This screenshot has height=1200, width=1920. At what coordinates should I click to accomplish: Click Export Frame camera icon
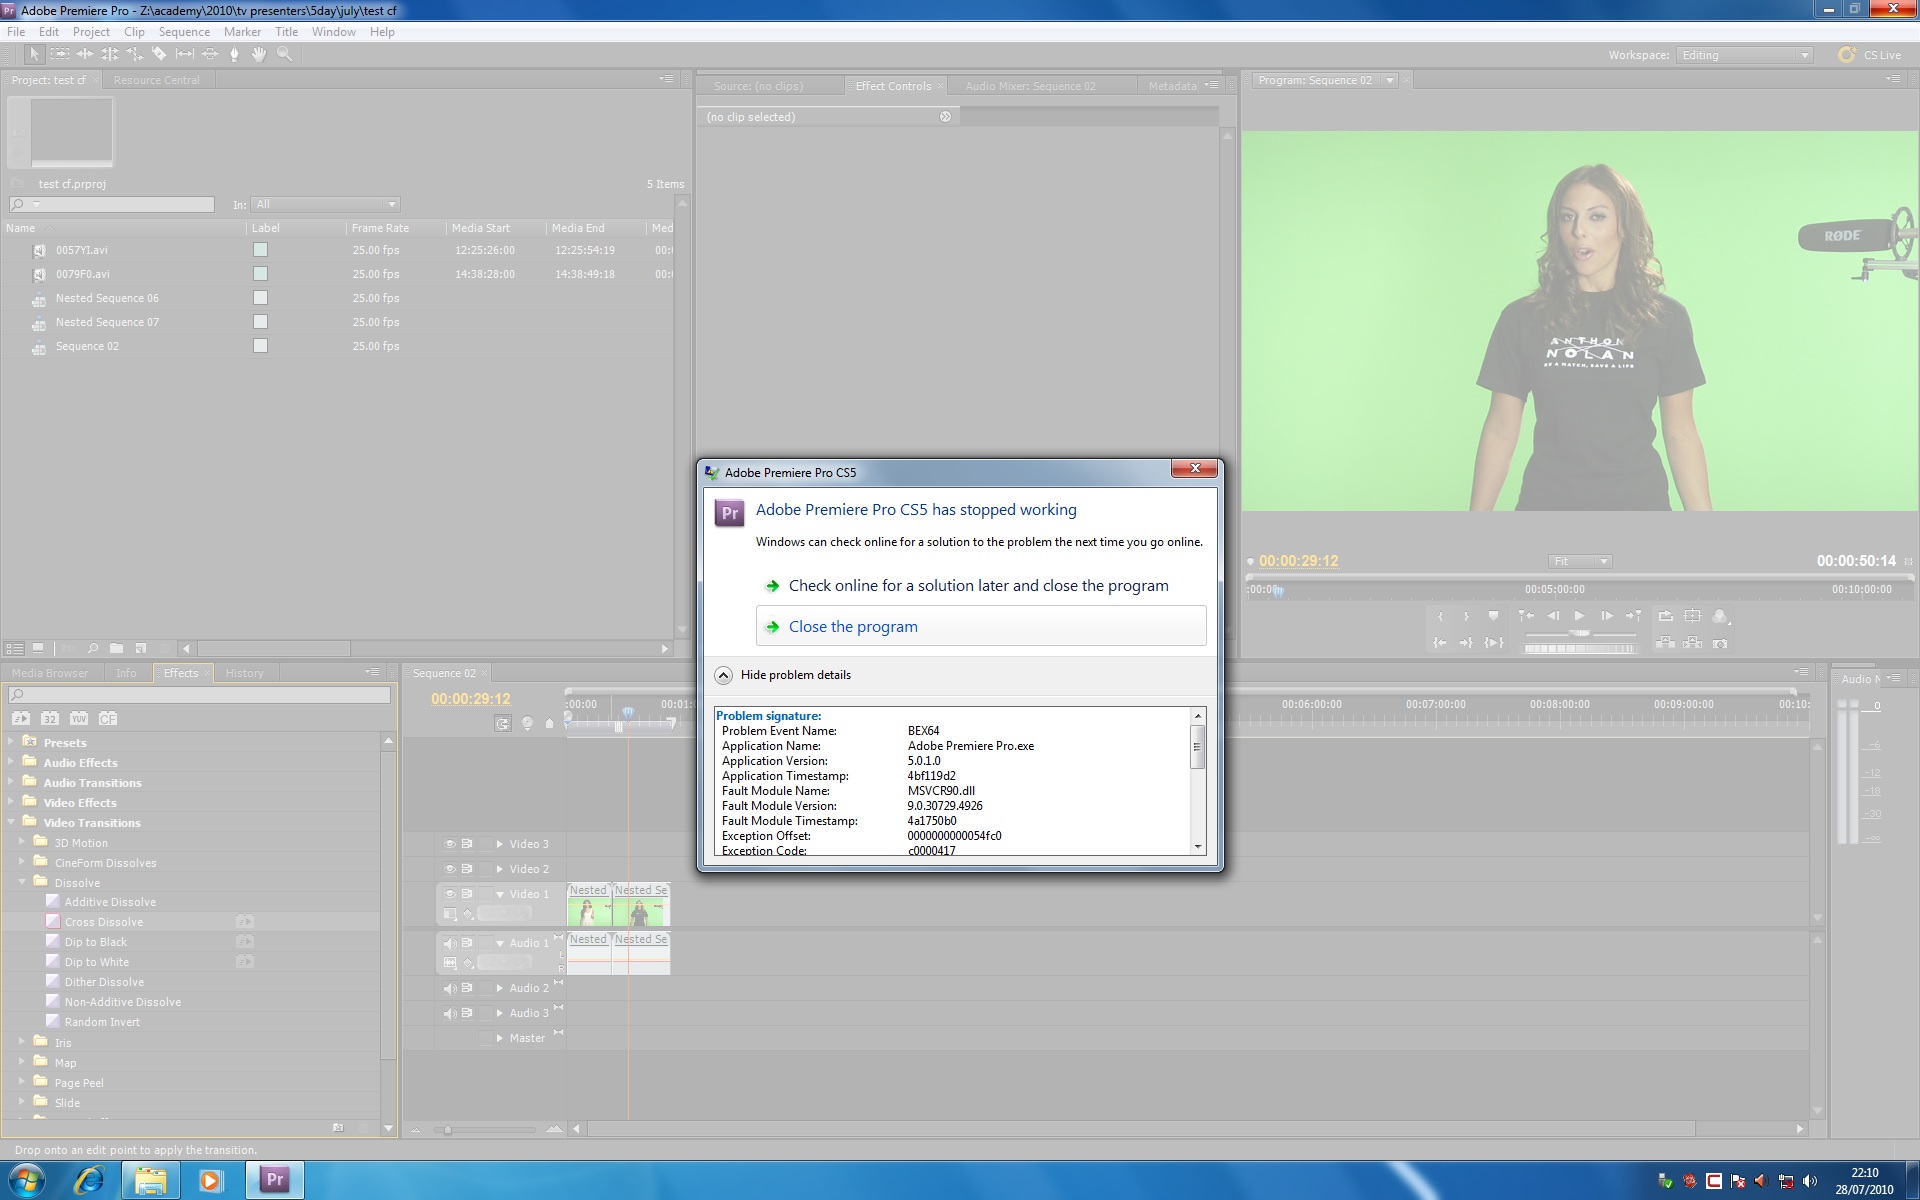coord(1720,643)
